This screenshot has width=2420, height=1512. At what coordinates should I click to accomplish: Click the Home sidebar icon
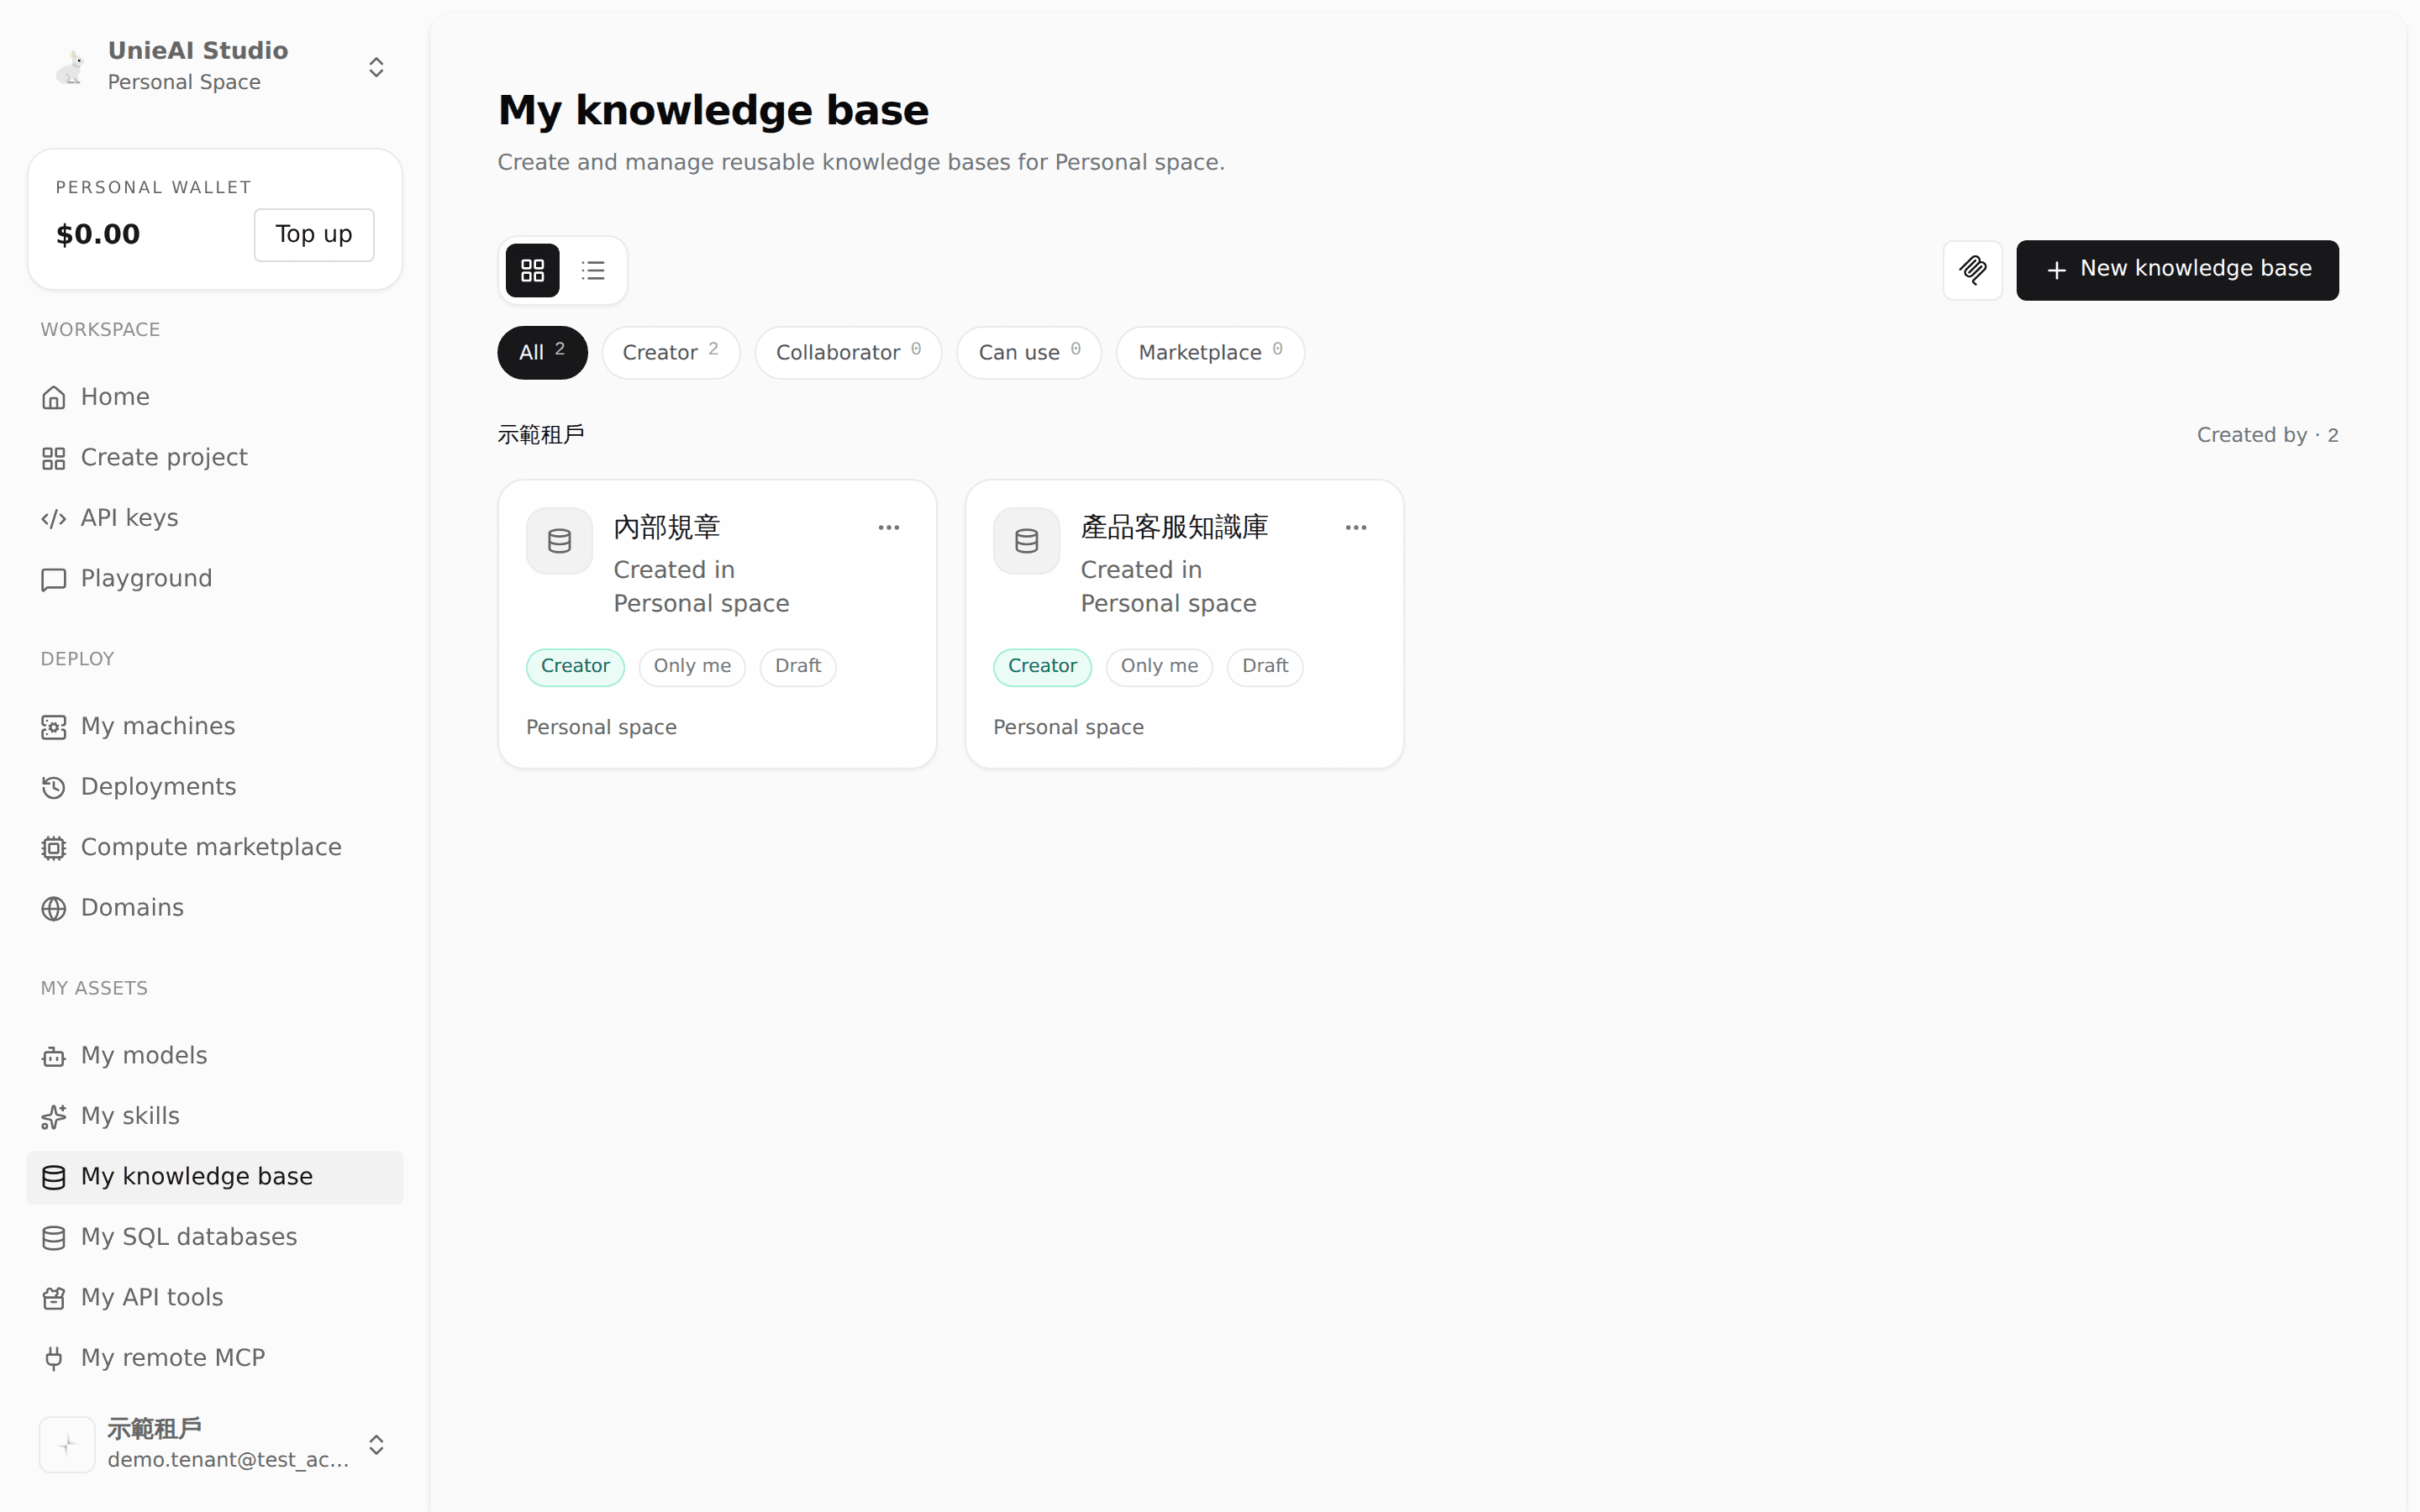54,398
